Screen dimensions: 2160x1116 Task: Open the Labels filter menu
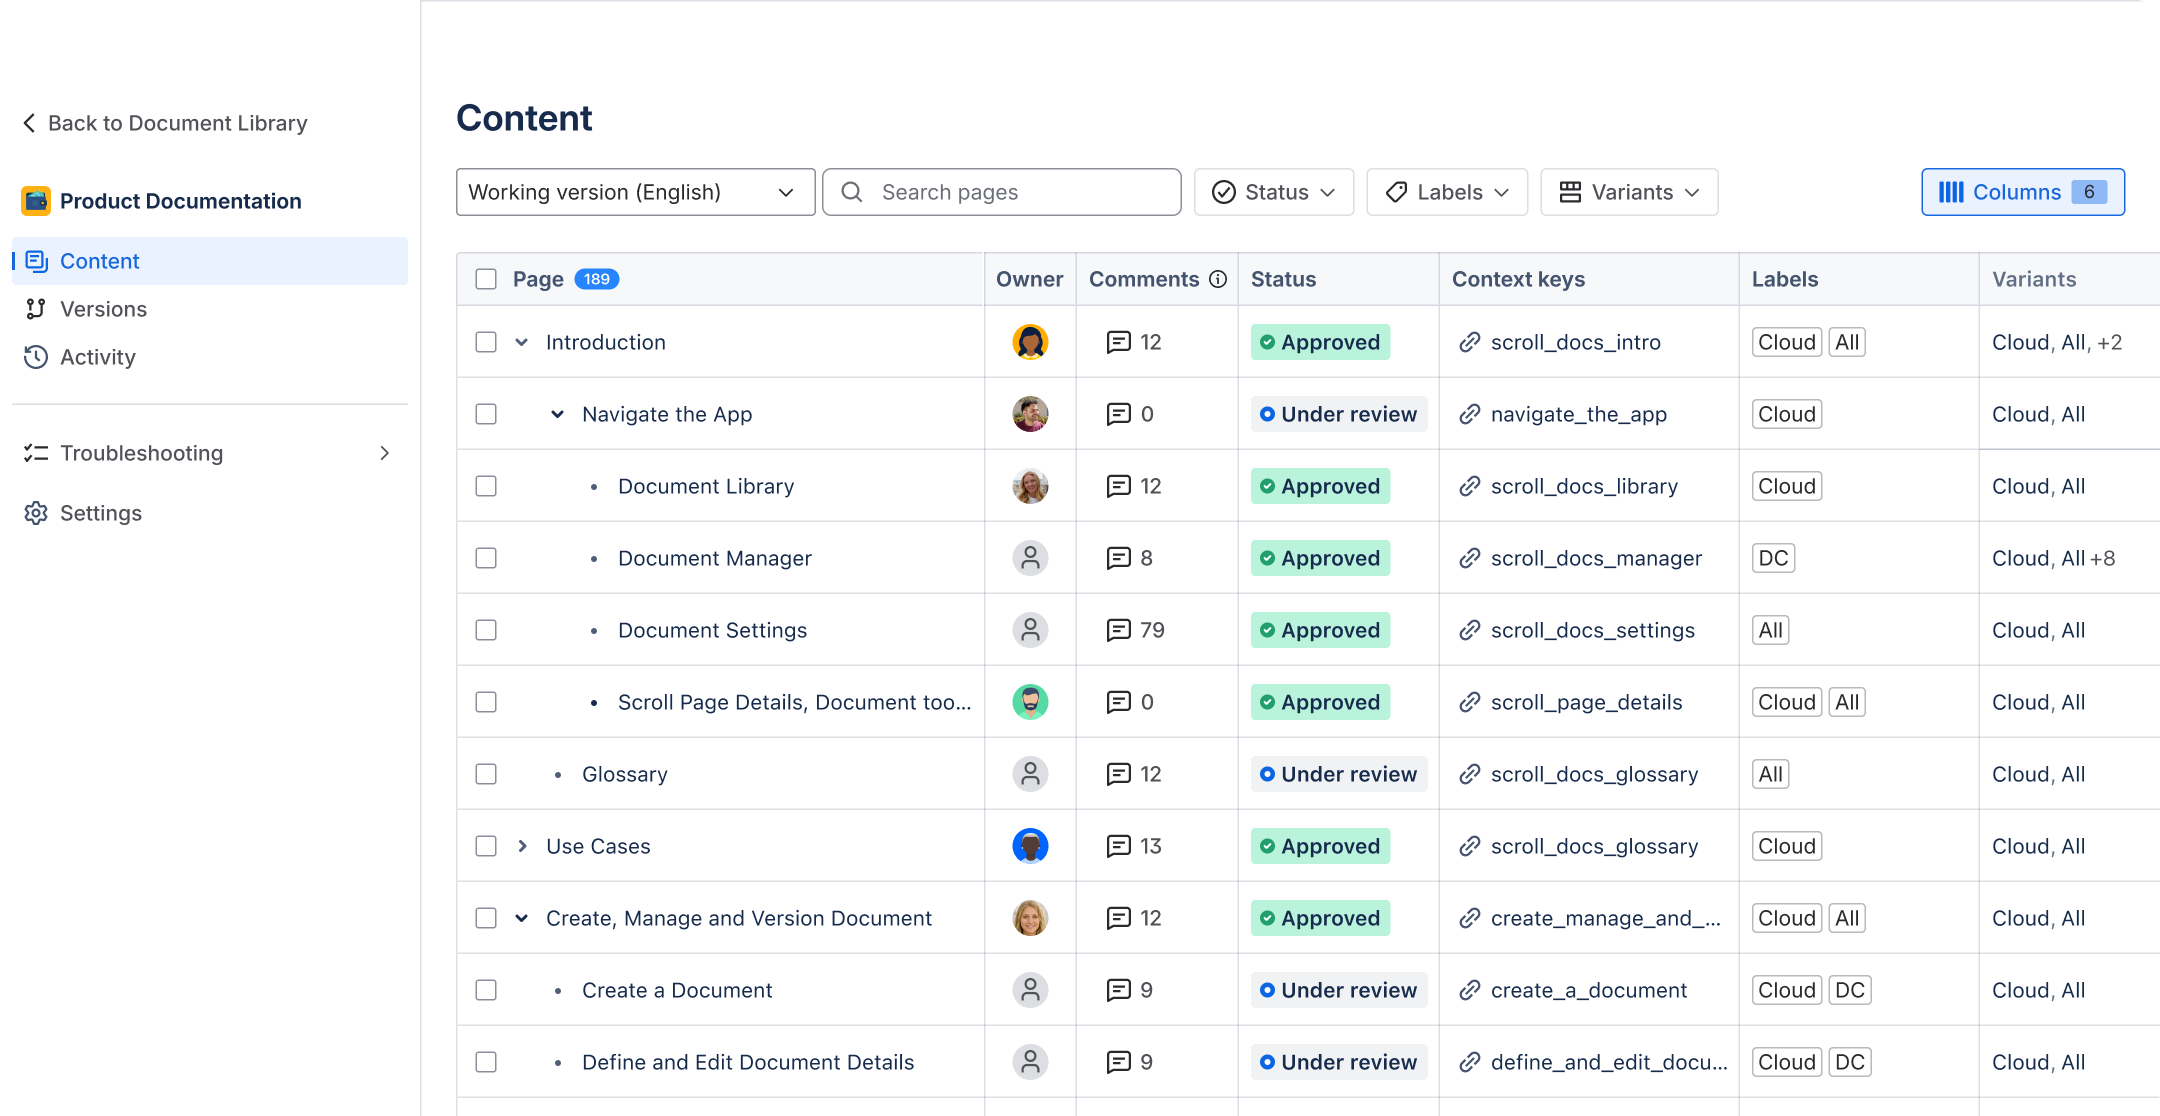point(1446,192)
